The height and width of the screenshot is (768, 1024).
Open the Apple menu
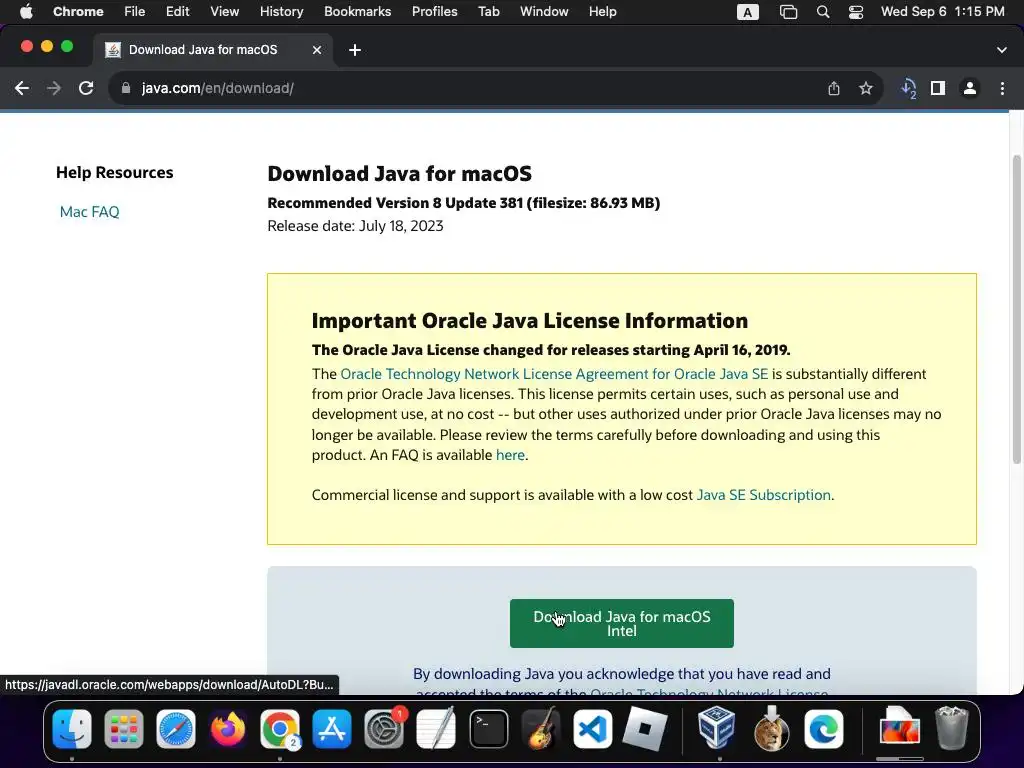[x=26, y=12]
